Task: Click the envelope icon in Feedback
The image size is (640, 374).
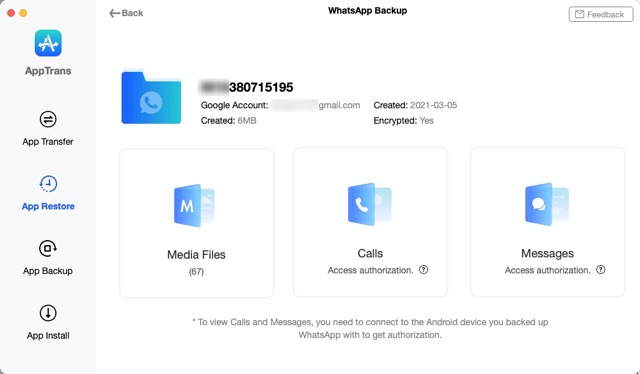Action: tap(579, 14)
